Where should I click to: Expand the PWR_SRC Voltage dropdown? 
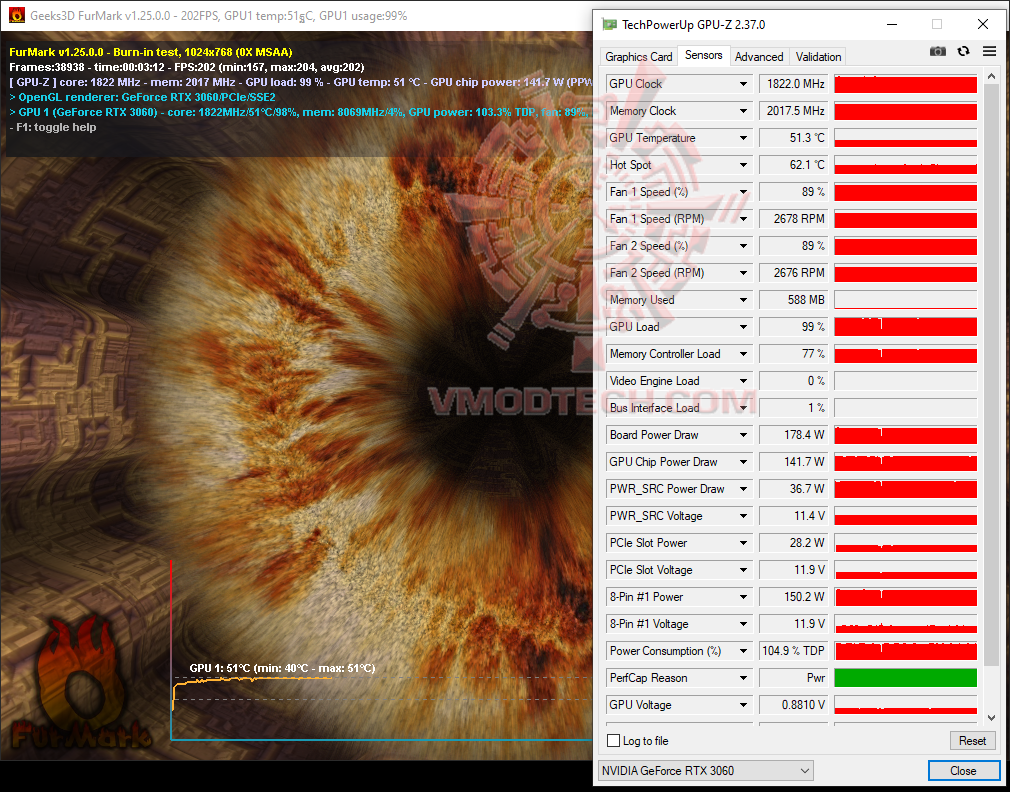743,516
